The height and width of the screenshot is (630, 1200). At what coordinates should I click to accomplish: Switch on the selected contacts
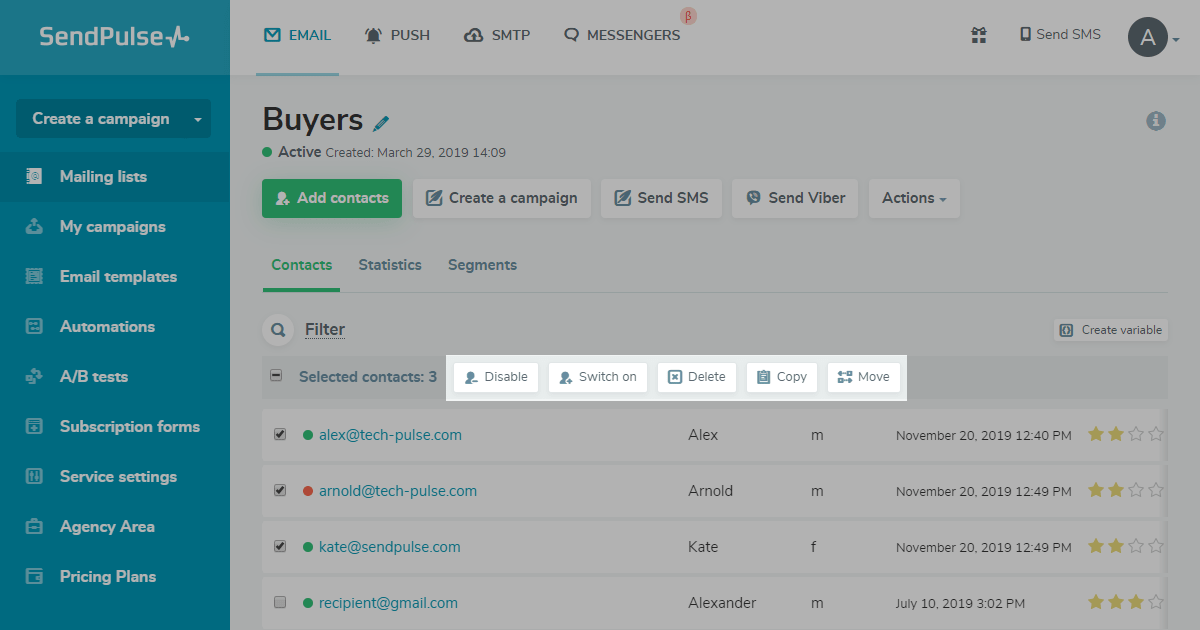(x=598, y=377)
